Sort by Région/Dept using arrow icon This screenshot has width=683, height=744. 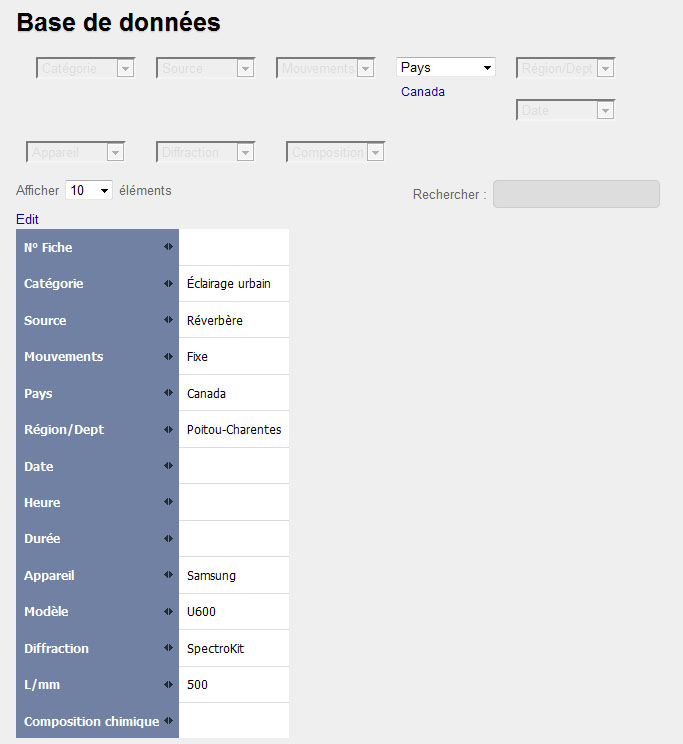[168, 430]
